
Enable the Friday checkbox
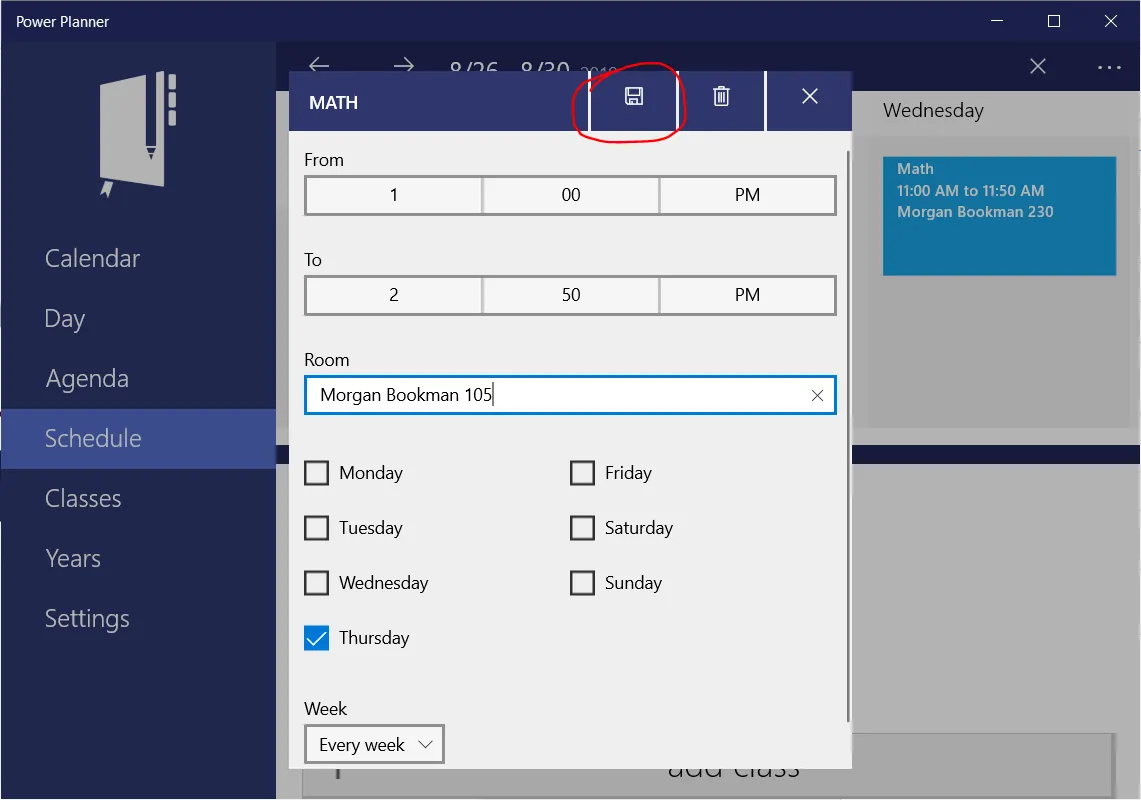(582, 473)
